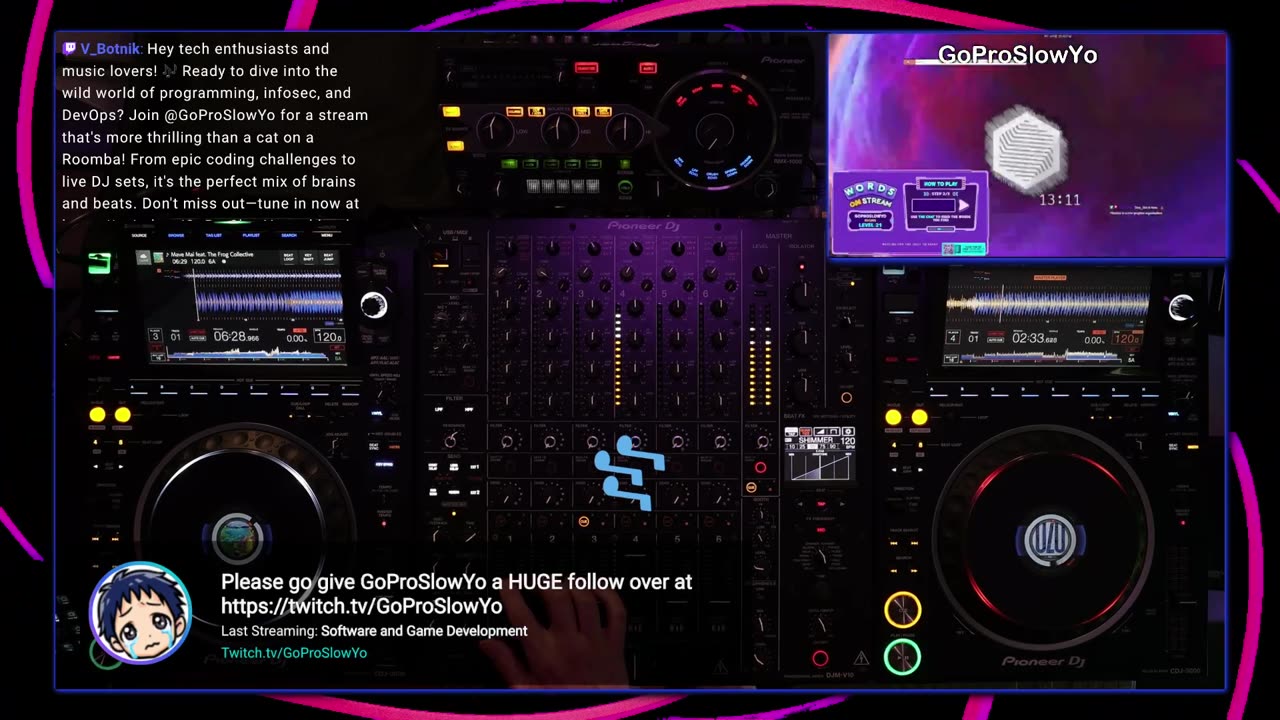Click the white rotary selector on left CDJ

(x=374, y=305)
